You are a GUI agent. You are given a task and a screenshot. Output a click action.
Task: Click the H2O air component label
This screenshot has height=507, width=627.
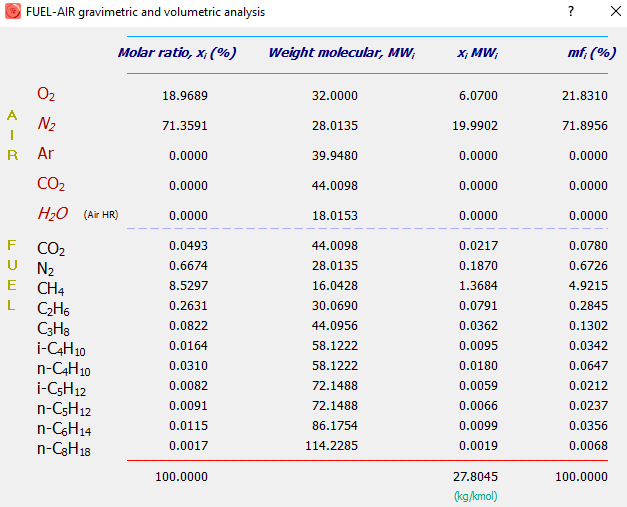click(x=53, y=214)
